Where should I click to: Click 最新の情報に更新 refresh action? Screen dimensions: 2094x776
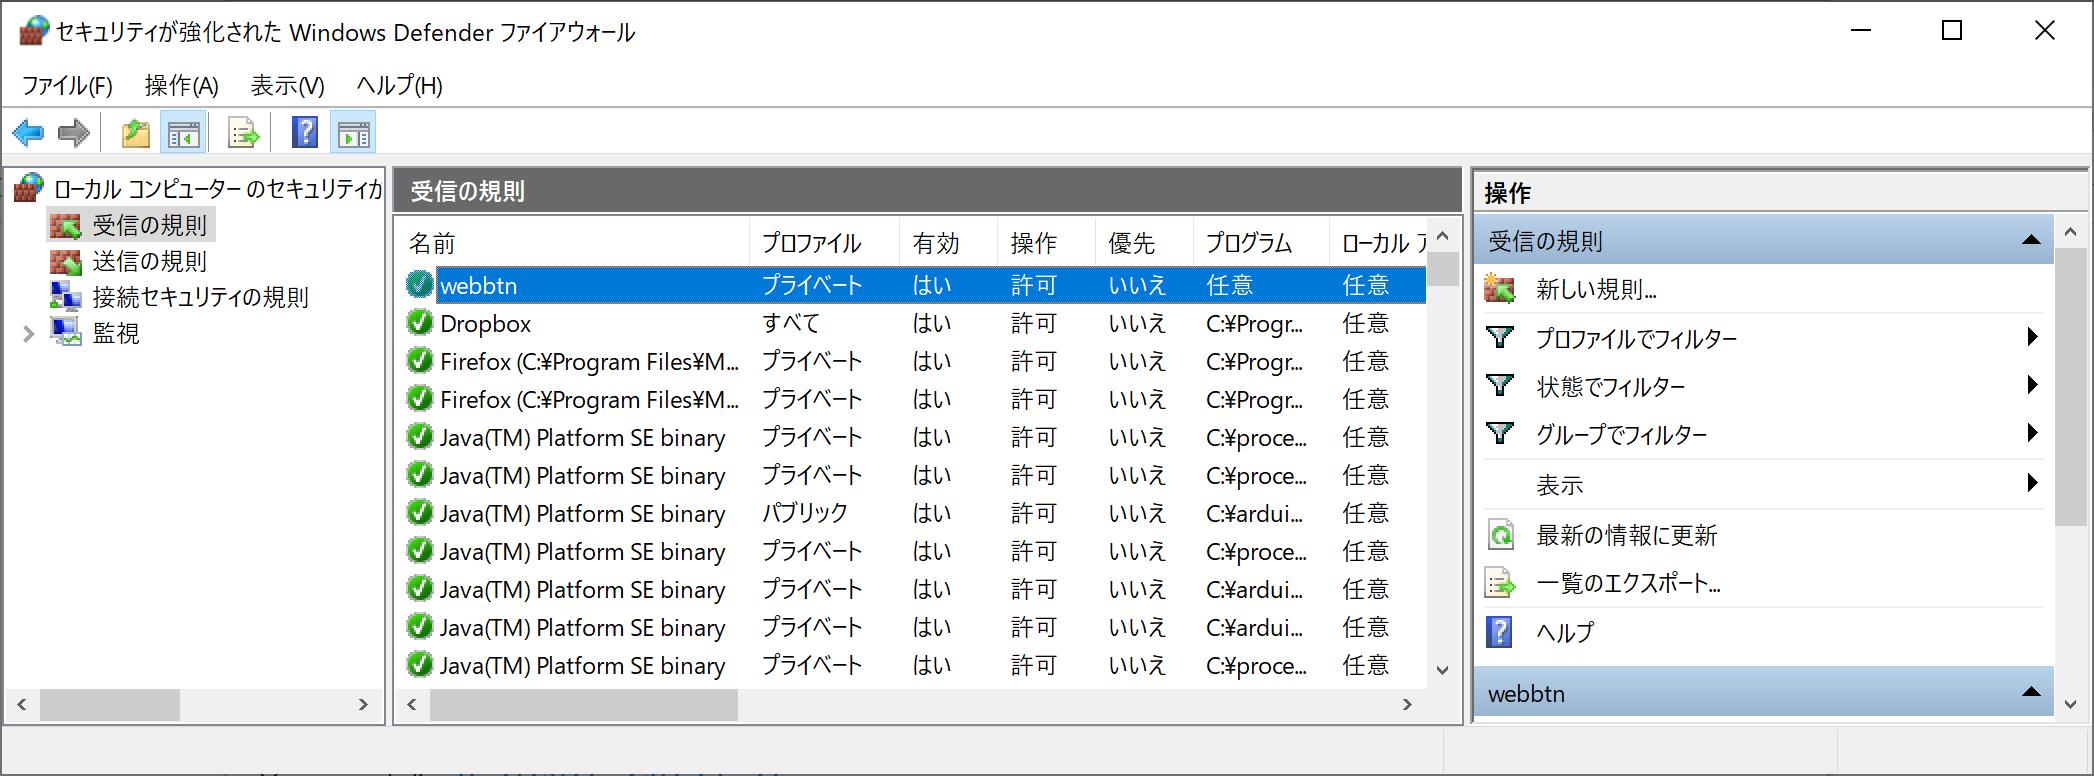coord(1626,535)
